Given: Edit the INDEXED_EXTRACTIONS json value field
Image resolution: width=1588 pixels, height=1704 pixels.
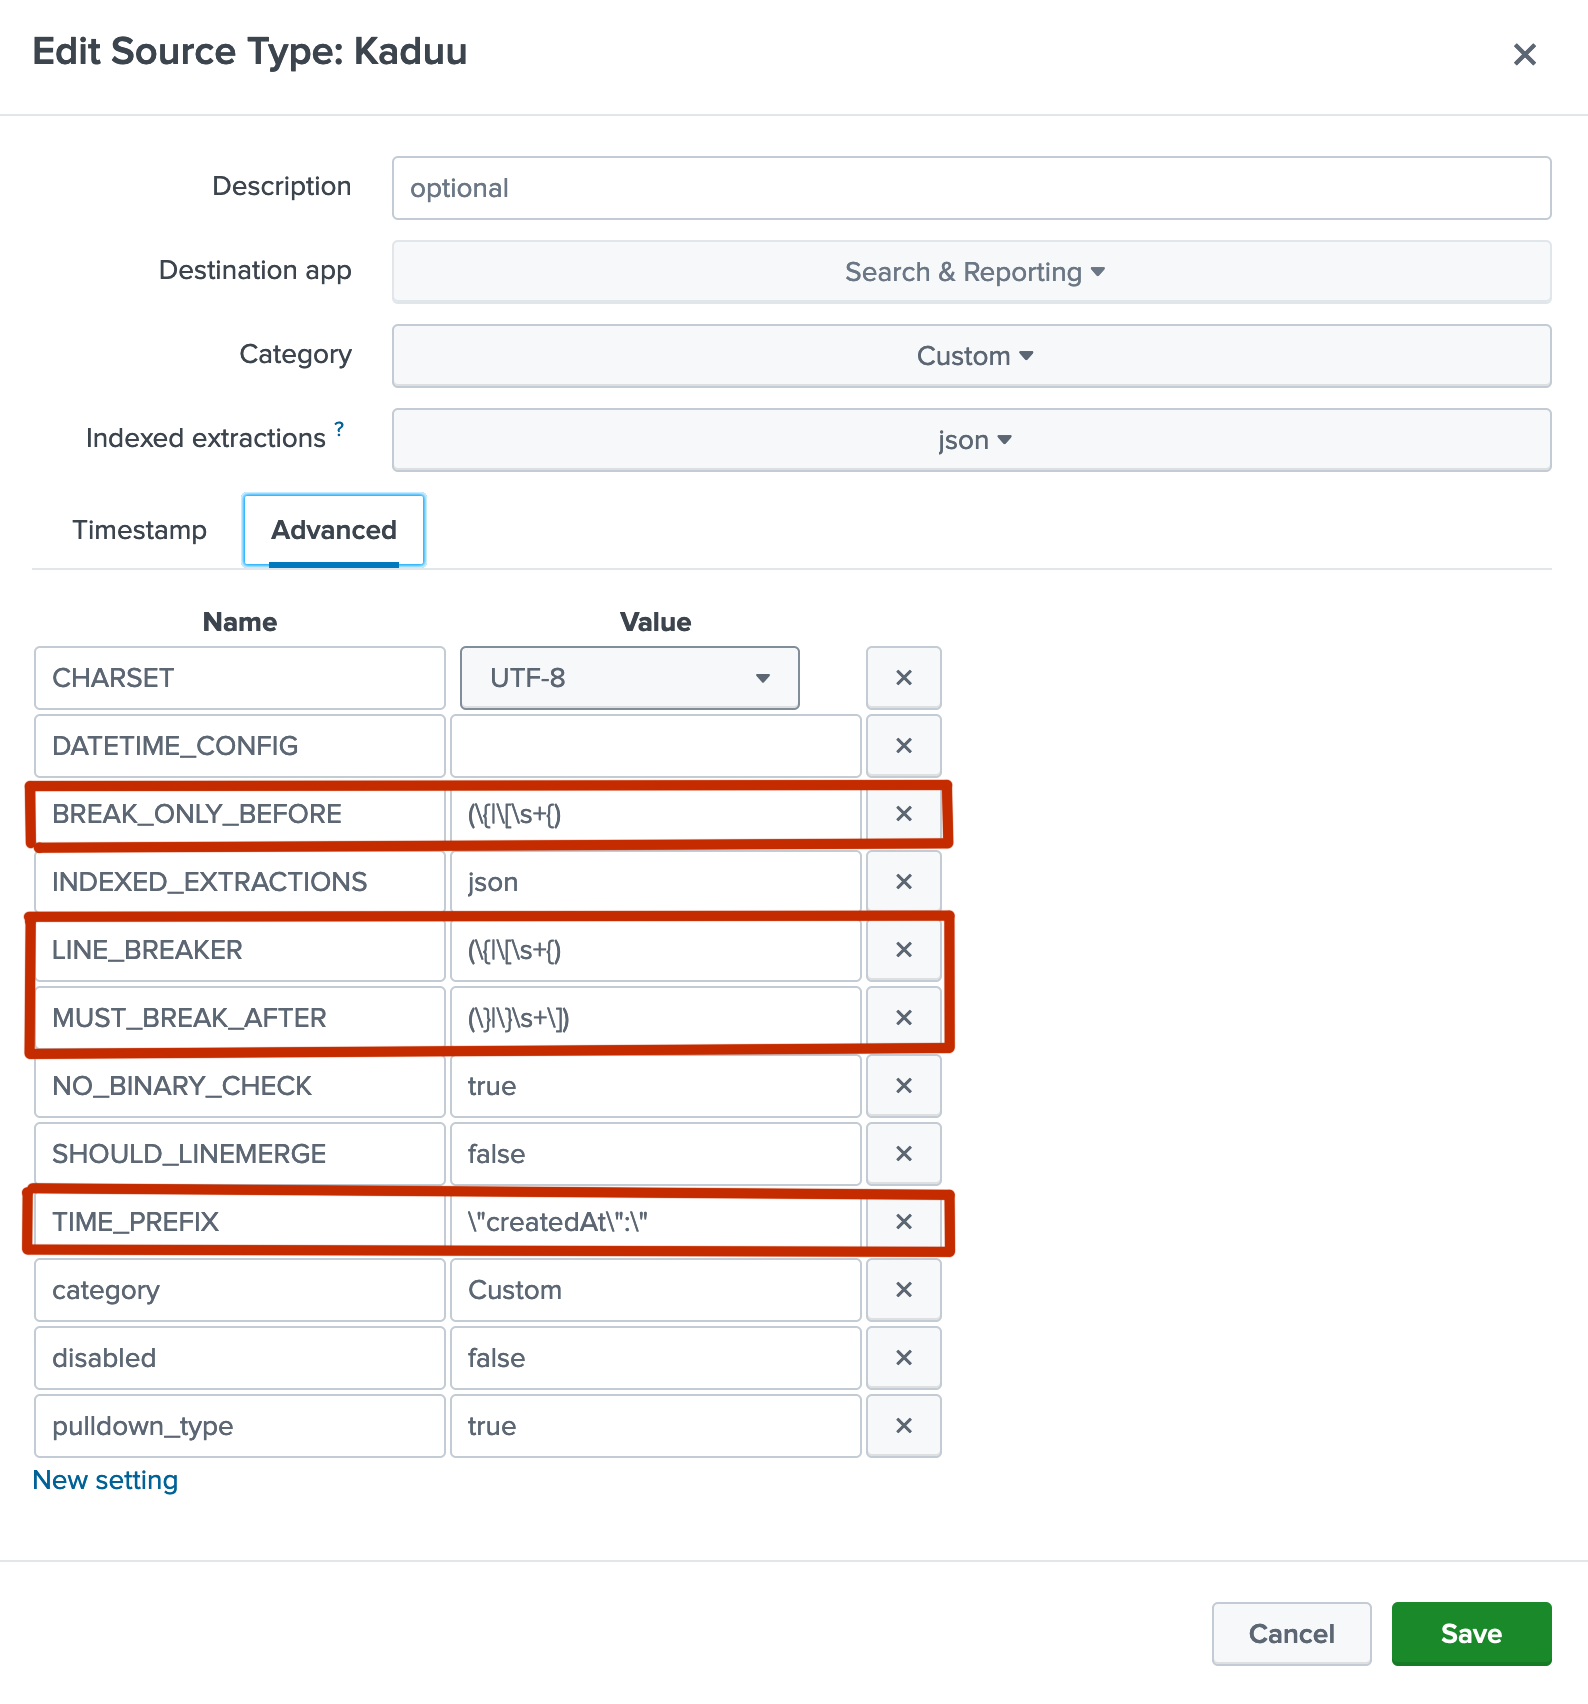Looking at the screenshot, I should click(656, 882).
